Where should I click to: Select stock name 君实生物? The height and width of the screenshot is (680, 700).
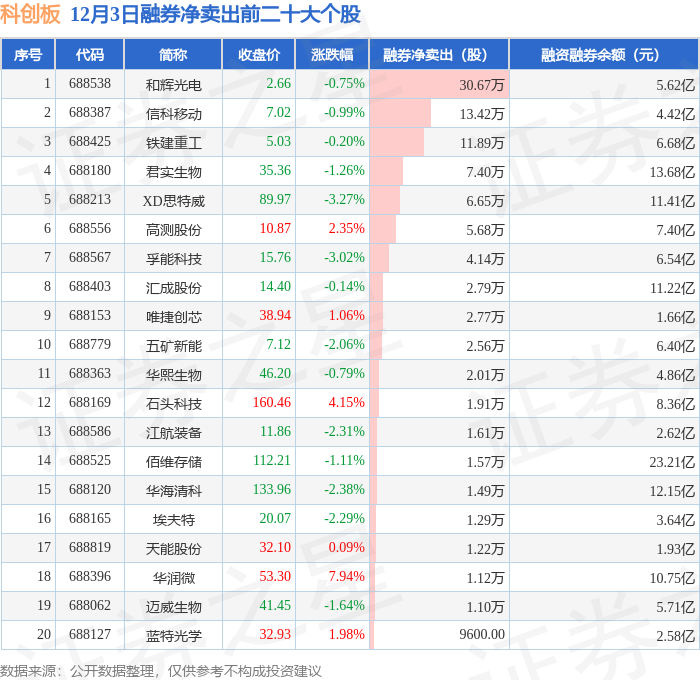pos(173,172)
